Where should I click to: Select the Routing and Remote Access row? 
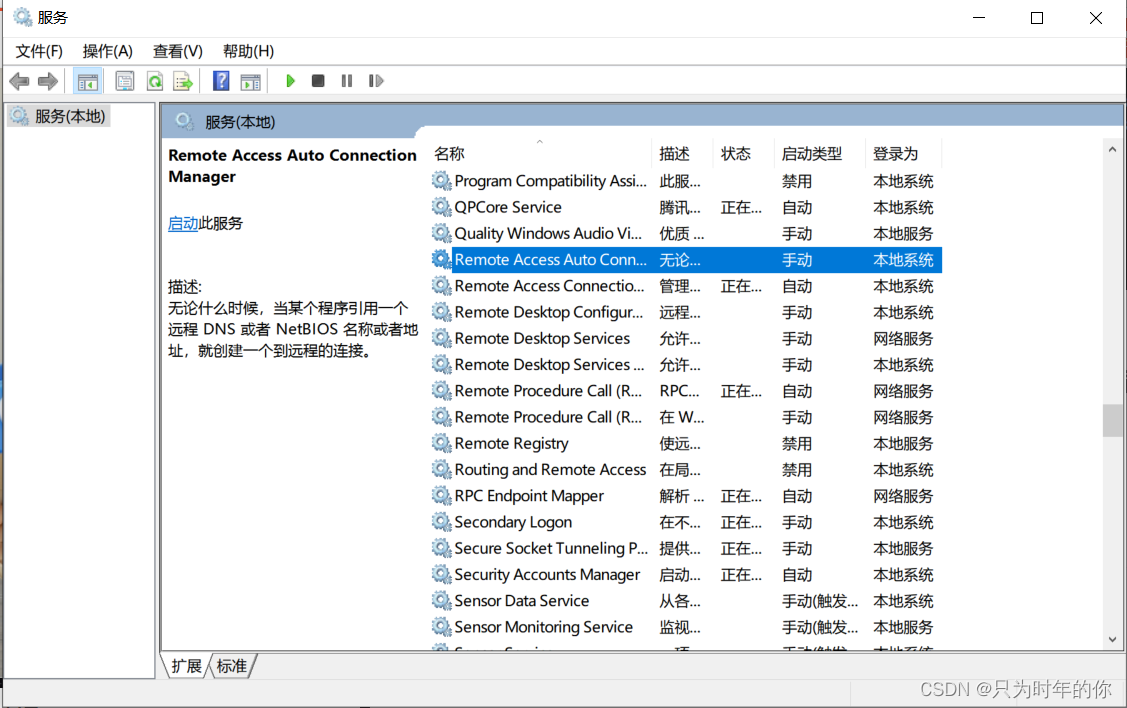pyautogui.click(x=686, y=469)
